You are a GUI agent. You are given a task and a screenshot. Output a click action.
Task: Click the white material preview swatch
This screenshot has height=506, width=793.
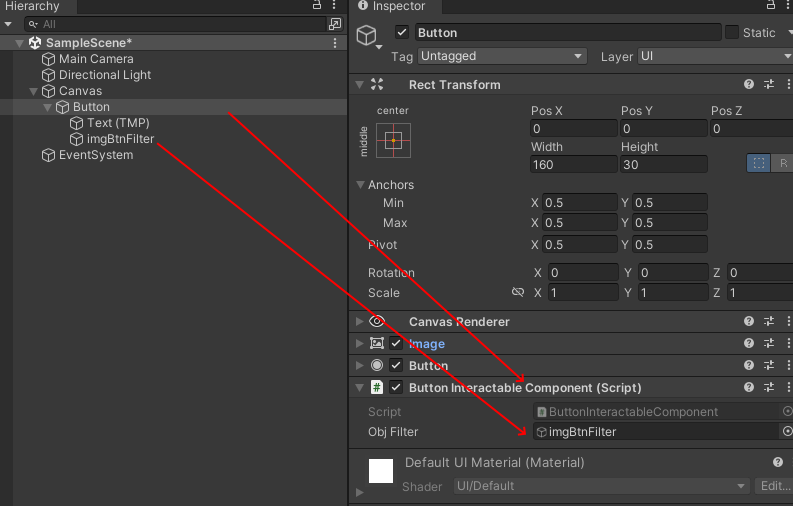point(381,471)
